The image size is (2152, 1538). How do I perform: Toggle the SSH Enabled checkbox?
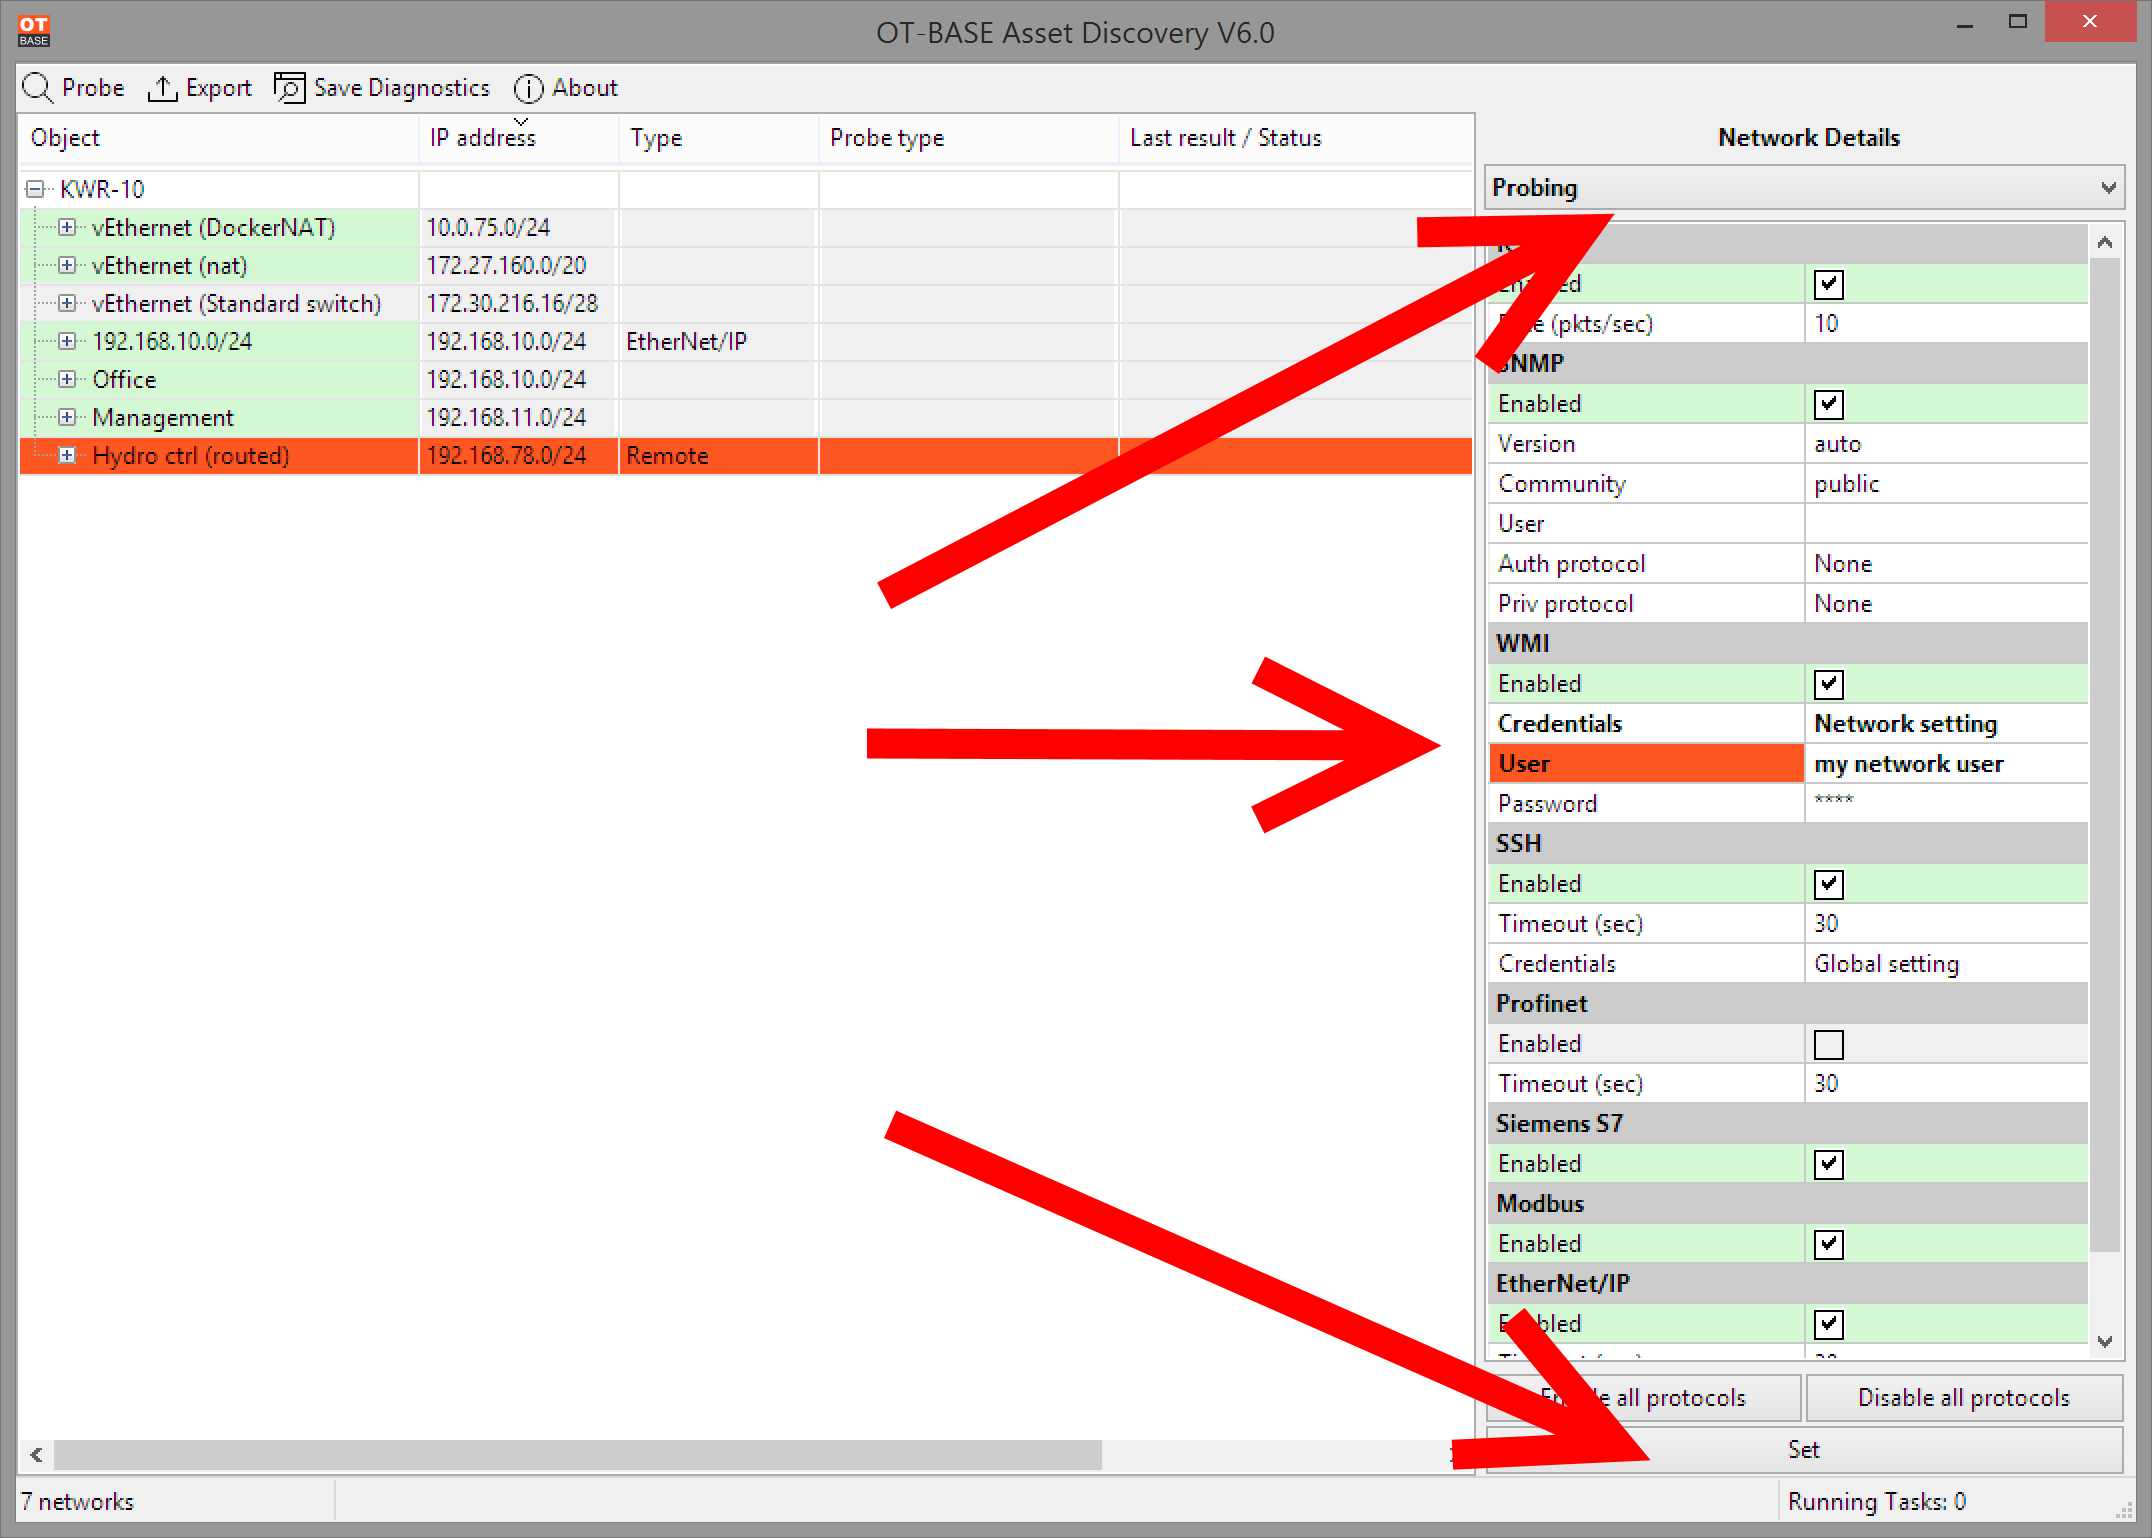click(1828, 884)
